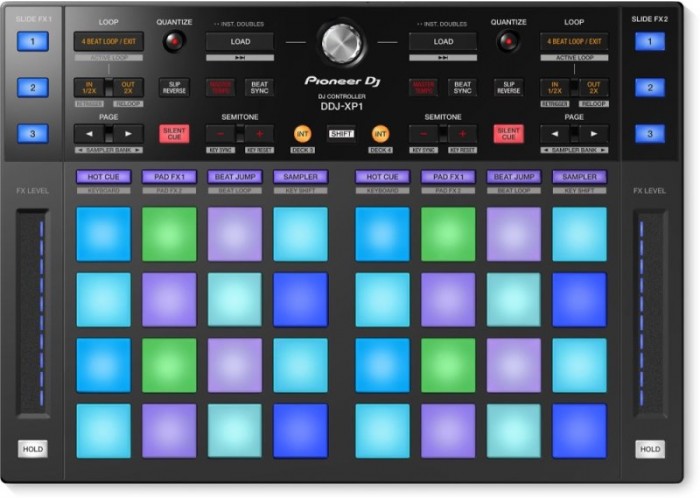Tap SLIDE FX2 button 1
This screenshot has width=700, height=500.
tap(650, 42)
